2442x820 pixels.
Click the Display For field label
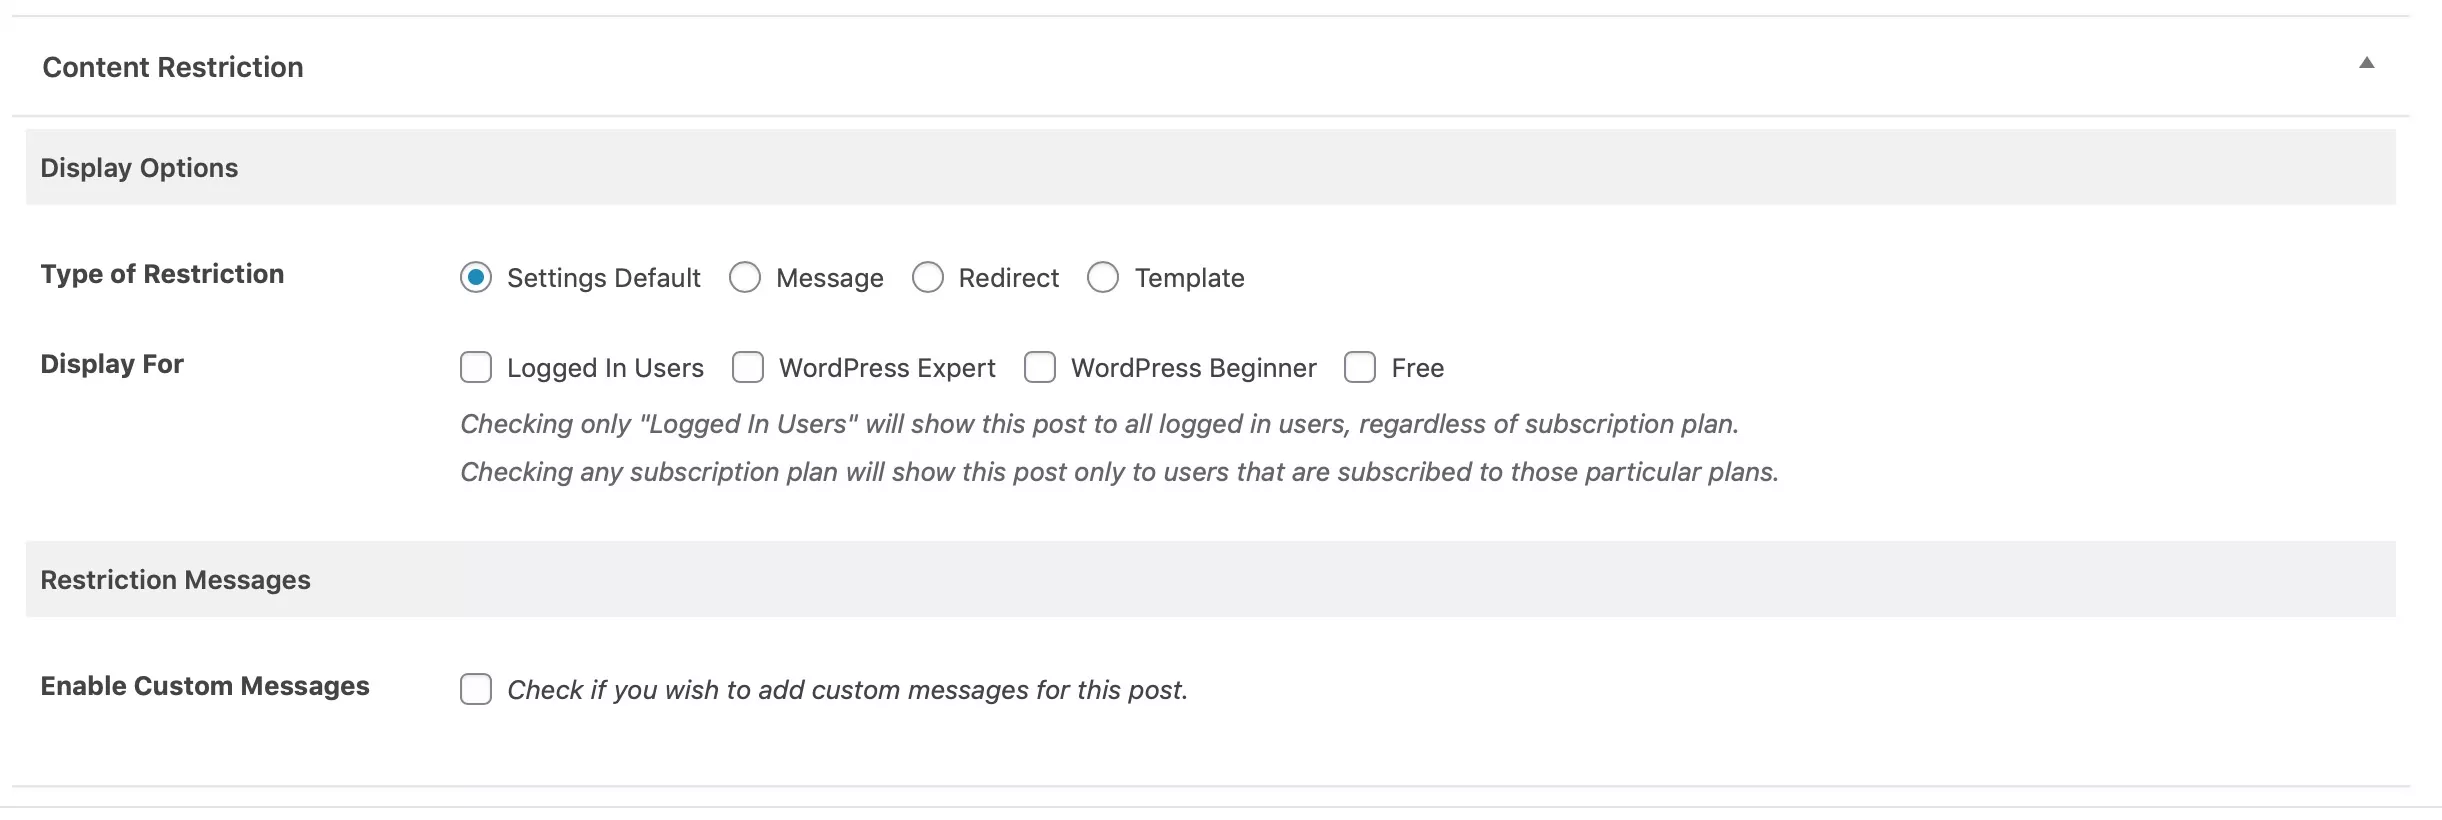coord(112,363)
